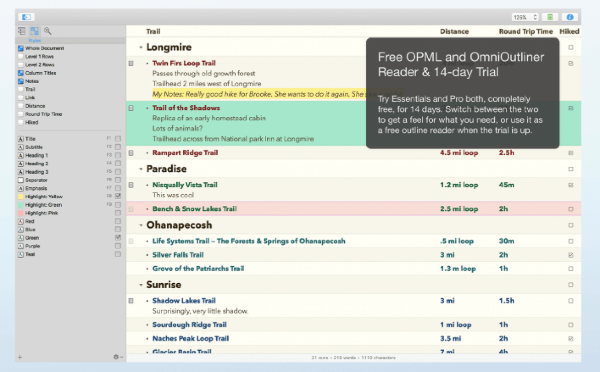
Task: Open the Contents outline tab icon
Action: (x=22, y=31)
